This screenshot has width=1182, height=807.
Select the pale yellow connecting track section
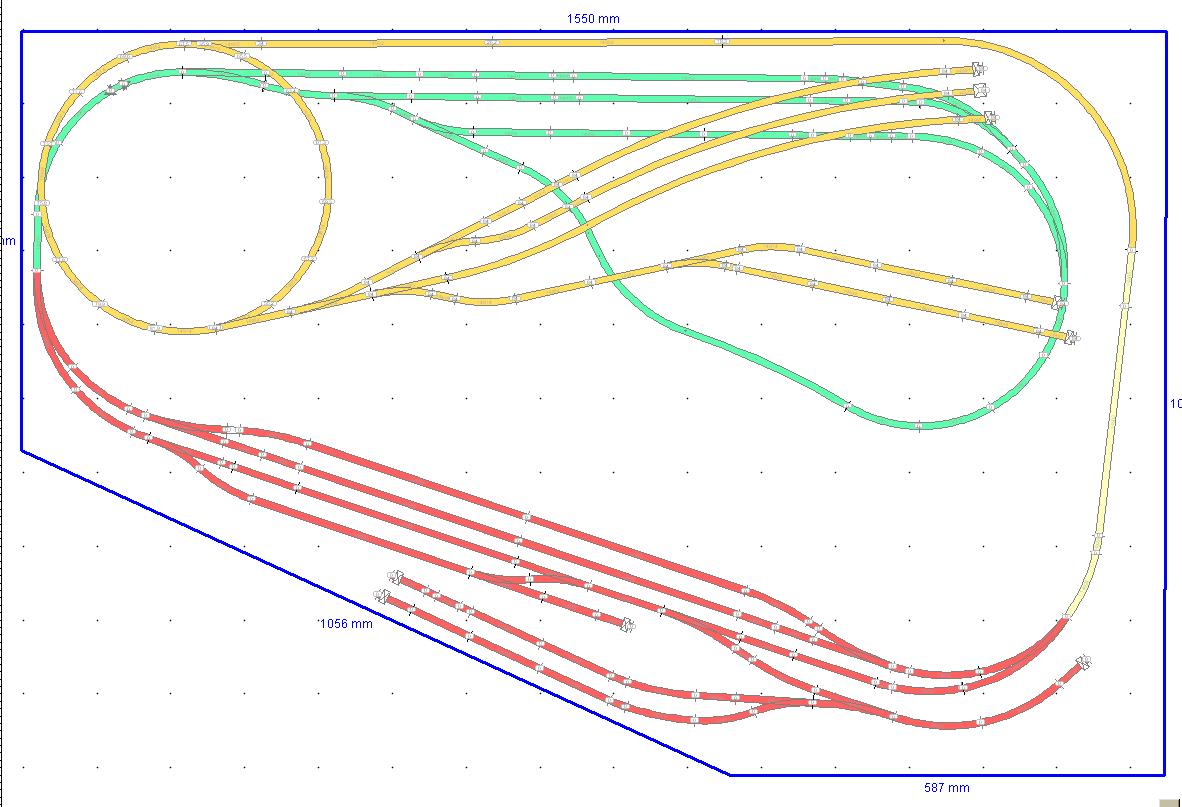point(1113,433)
